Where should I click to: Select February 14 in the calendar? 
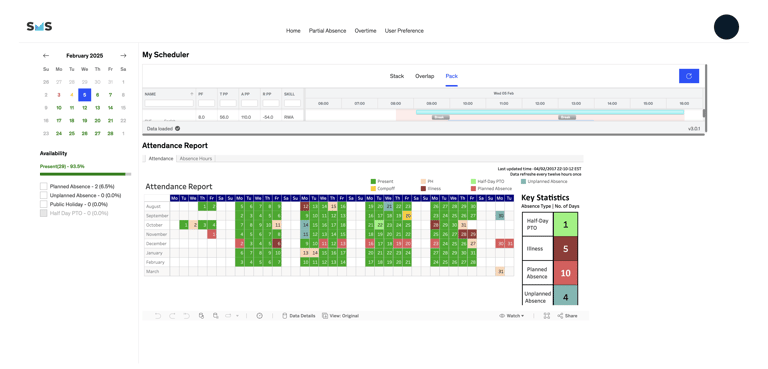point(110,108)
